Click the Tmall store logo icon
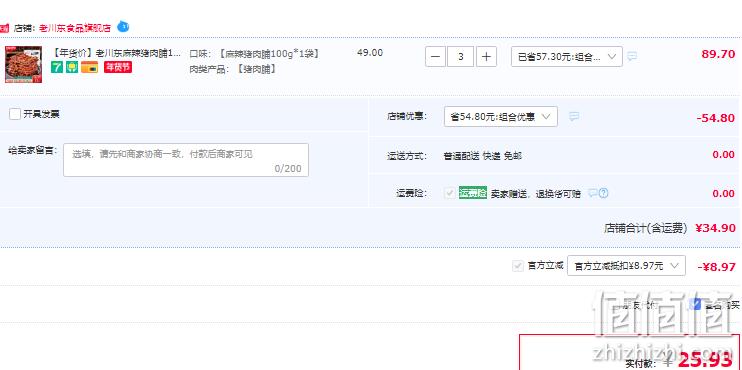This screenshot has height=370, width=742. (x=4, y=28)
